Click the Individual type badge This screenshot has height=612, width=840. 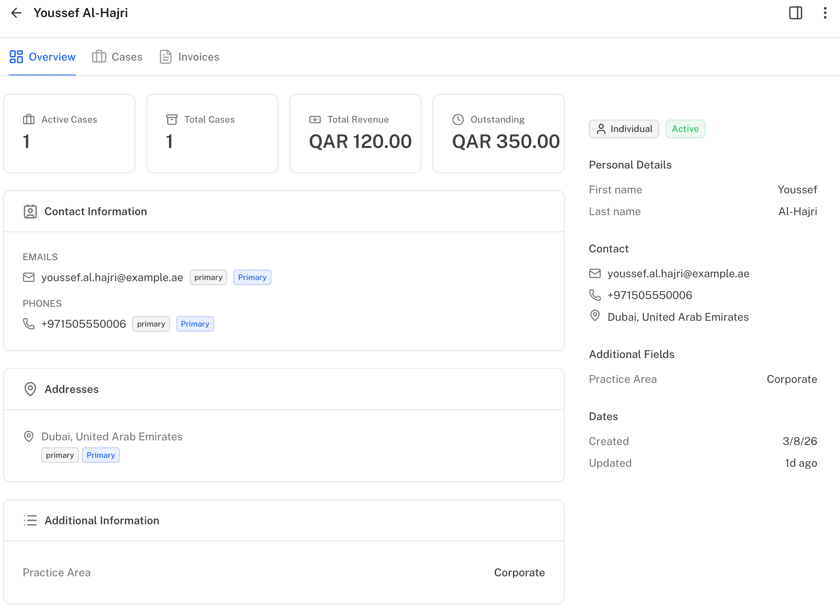coord(624,129)
